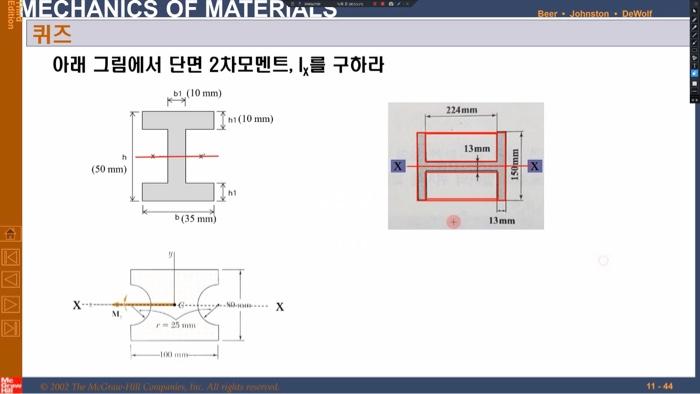Click the slide number '11 - 44'
The height and width of the screenshot is (394, 700).
tap(659, 386)
